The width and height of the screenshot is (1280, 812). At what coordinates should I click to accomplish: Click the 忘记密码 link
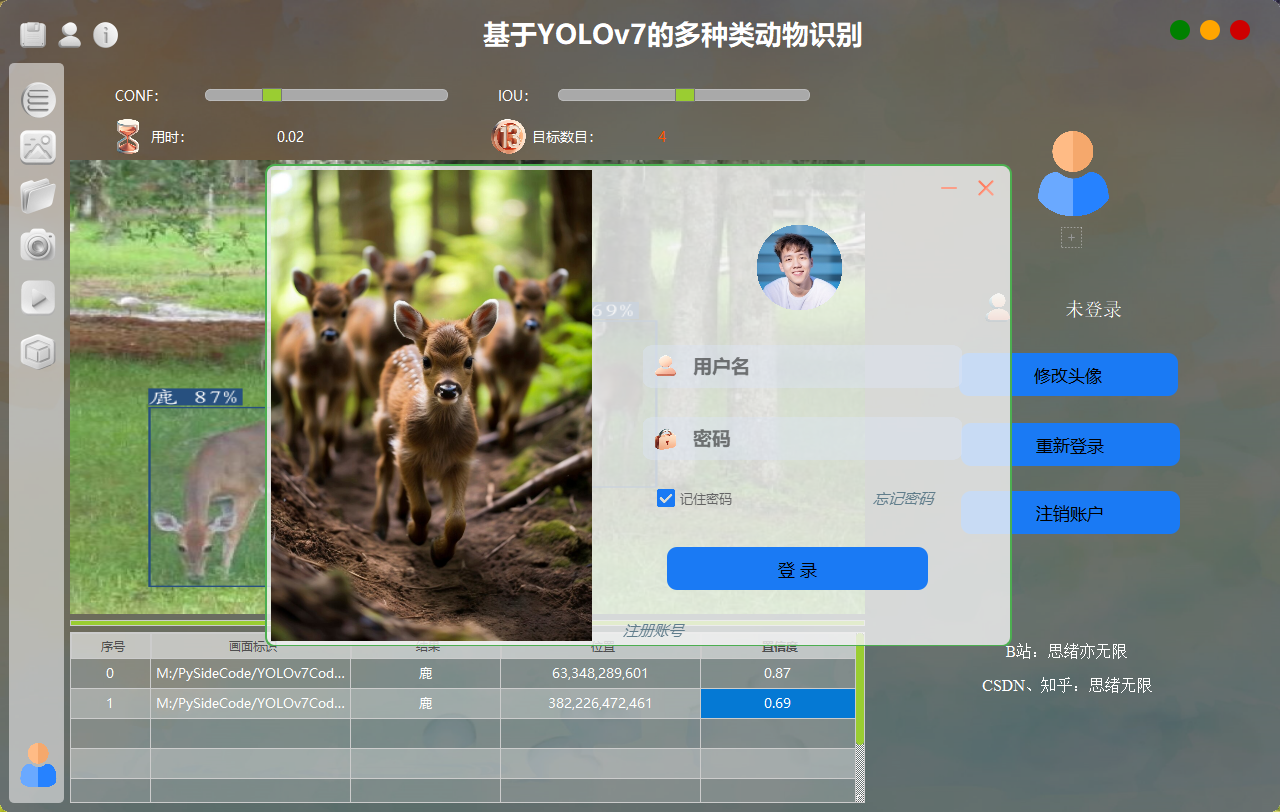(x=903, y=498)
